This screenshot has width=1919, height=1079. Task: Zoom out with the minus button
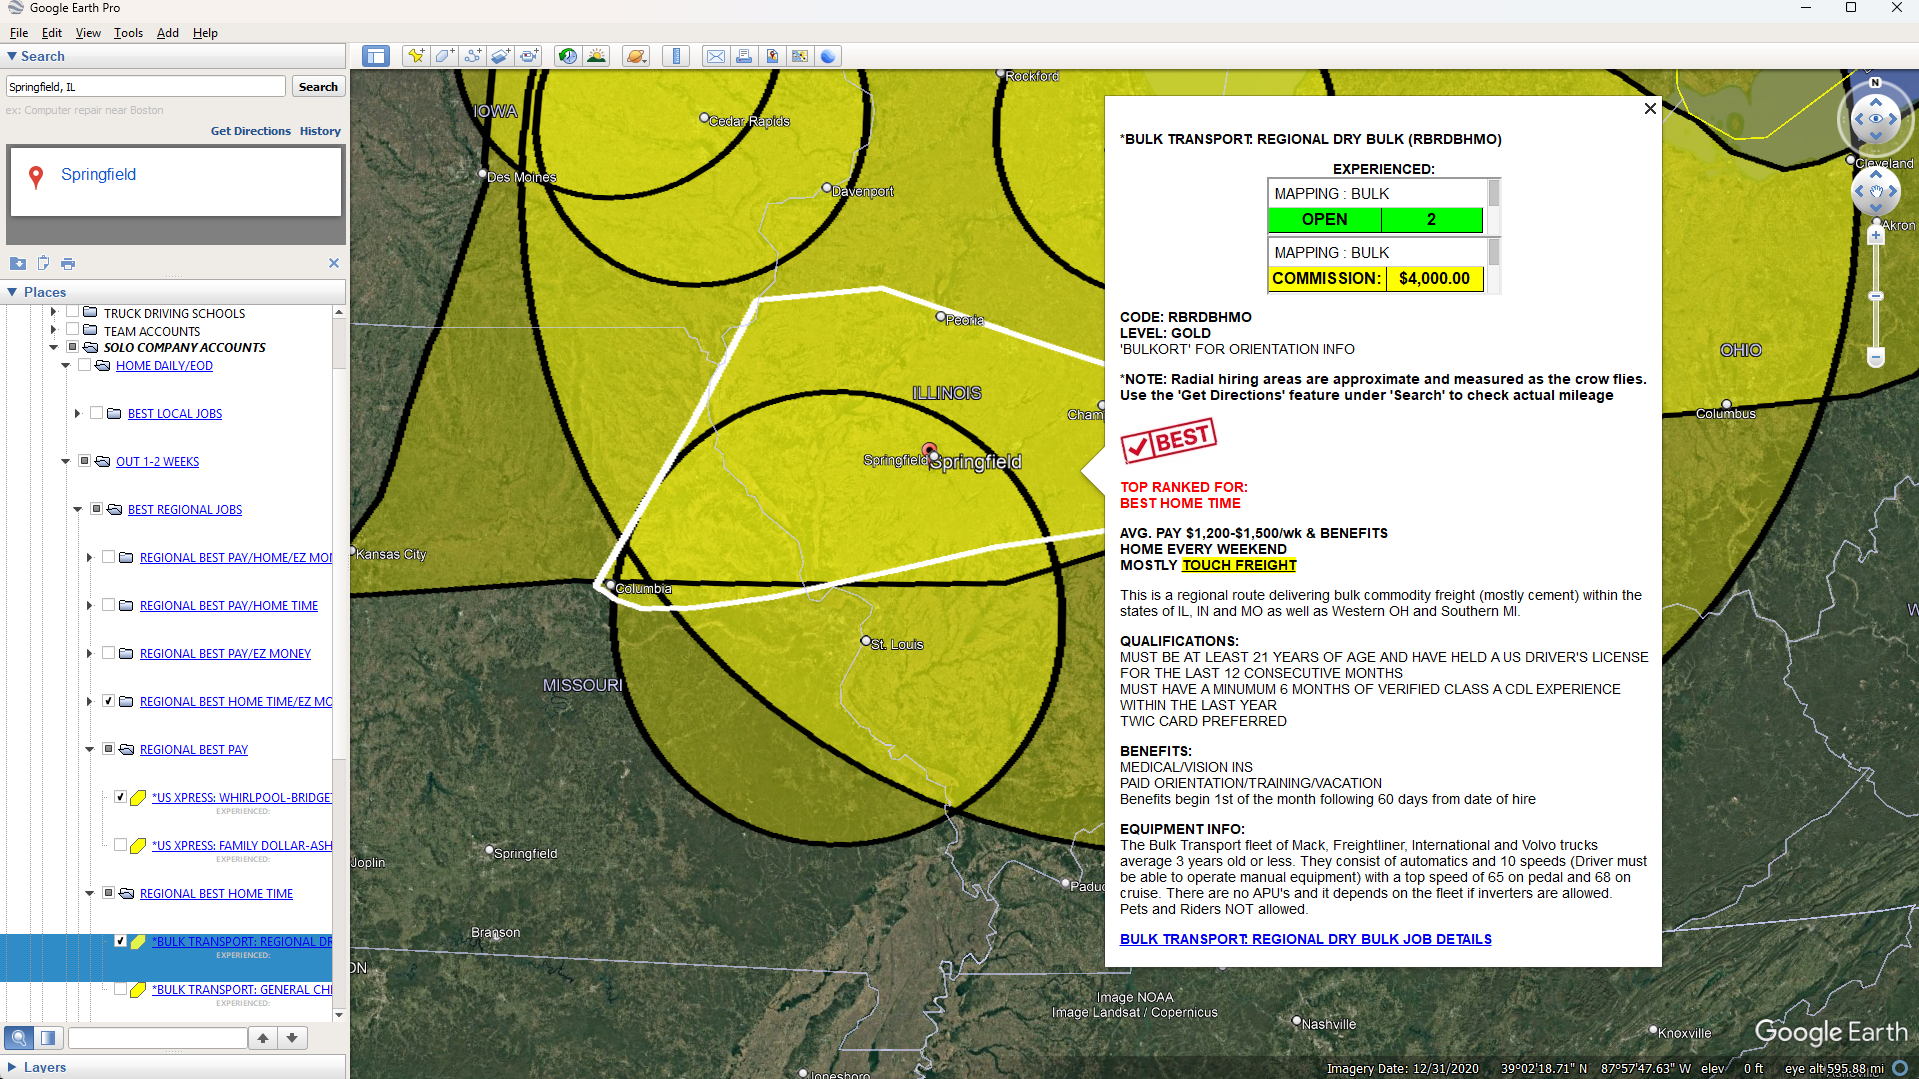click(1876, 357)
